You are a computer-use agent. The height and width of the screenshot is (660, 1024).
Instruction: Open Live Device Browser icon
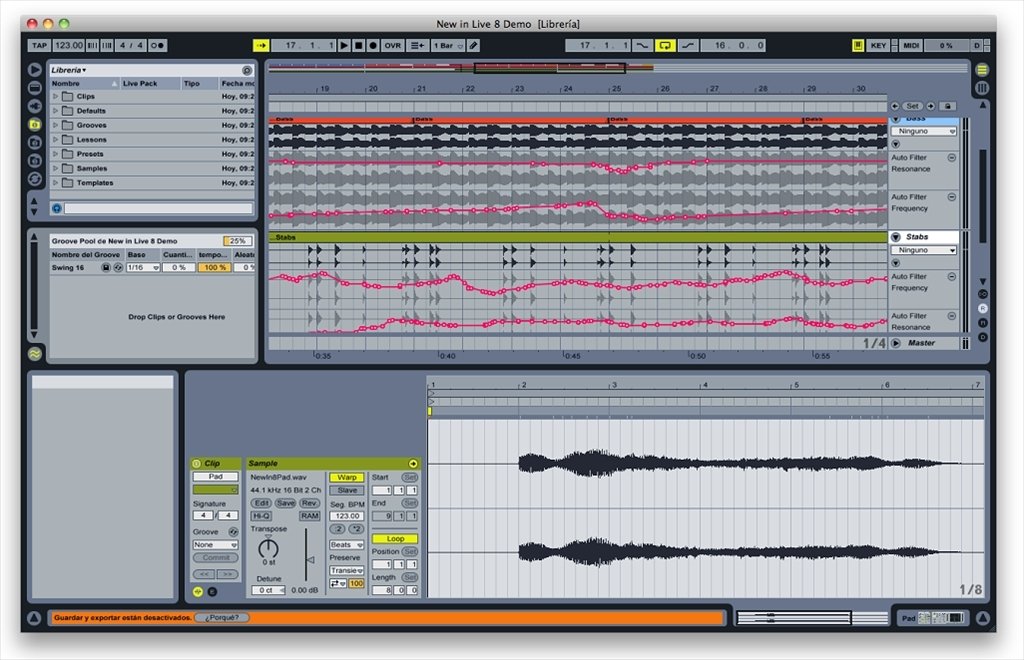[35, 87]
